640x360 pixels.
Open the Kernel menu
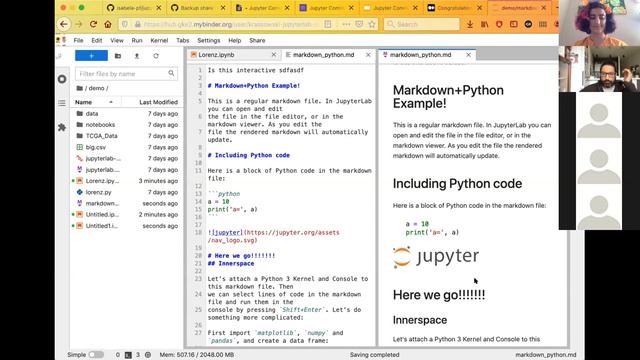coord(159,40)
